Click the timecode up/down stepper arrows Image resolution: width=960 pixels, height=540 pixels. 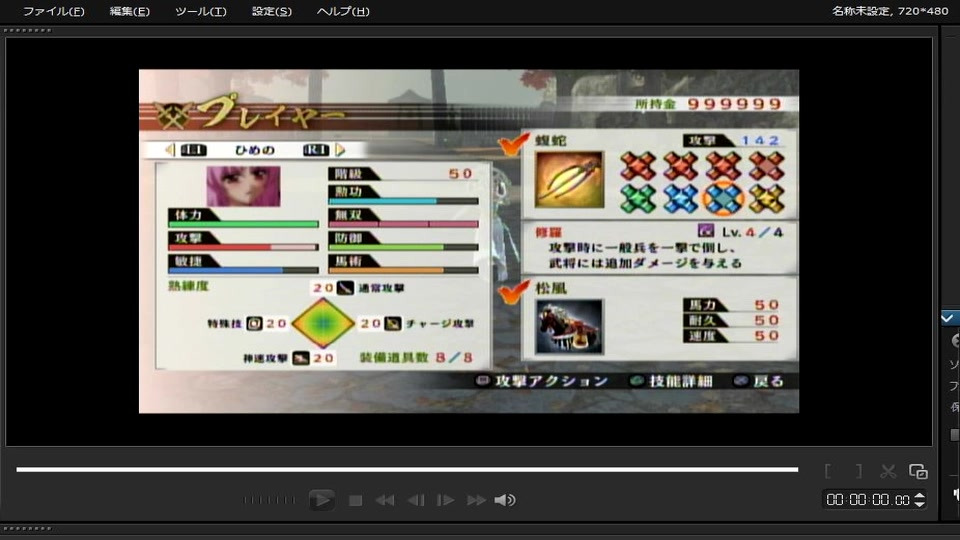919,500
